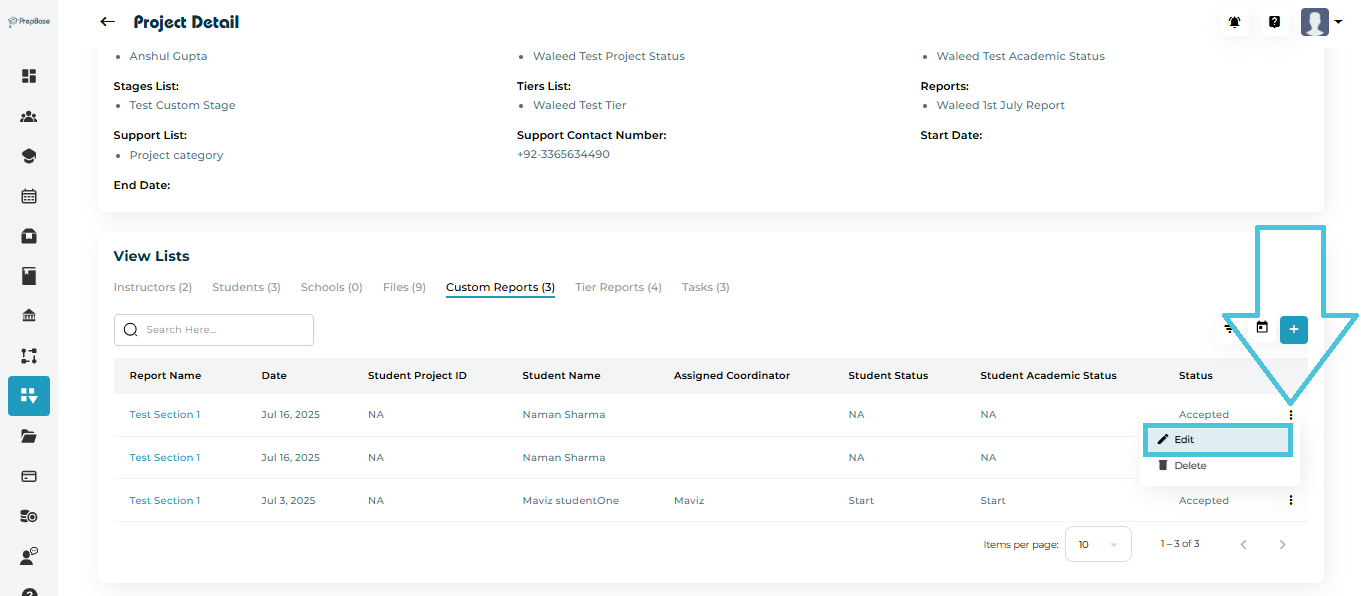Click the help question mark icon in header
Viewport: 1361px width, 596px height.
coord(1274,22)
